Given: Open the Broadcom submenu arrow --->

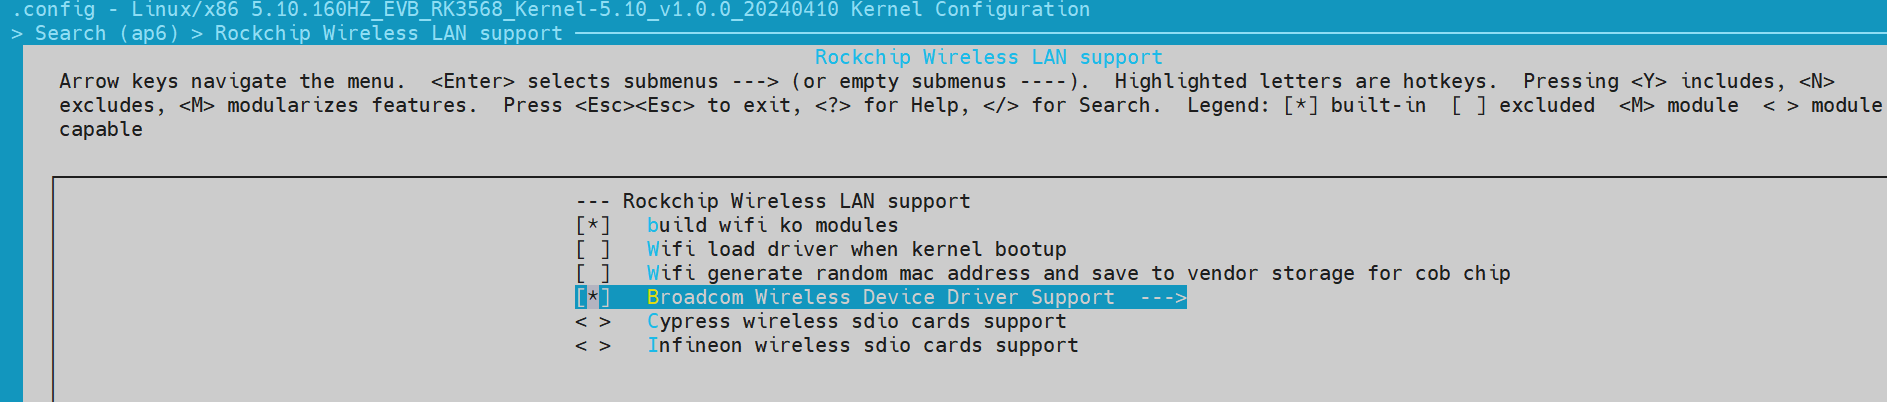Looking at the screenshot, I should click(x=1163, y=298).
